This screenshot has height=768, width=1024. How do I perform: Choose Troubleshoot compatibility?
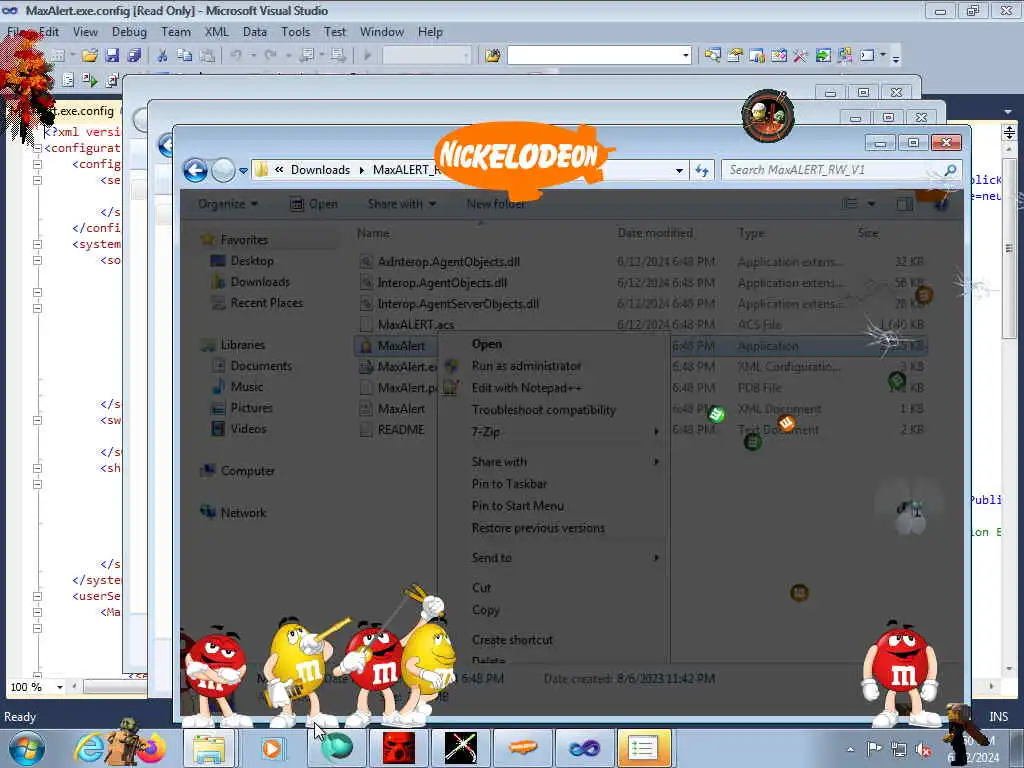coord(543,410)
